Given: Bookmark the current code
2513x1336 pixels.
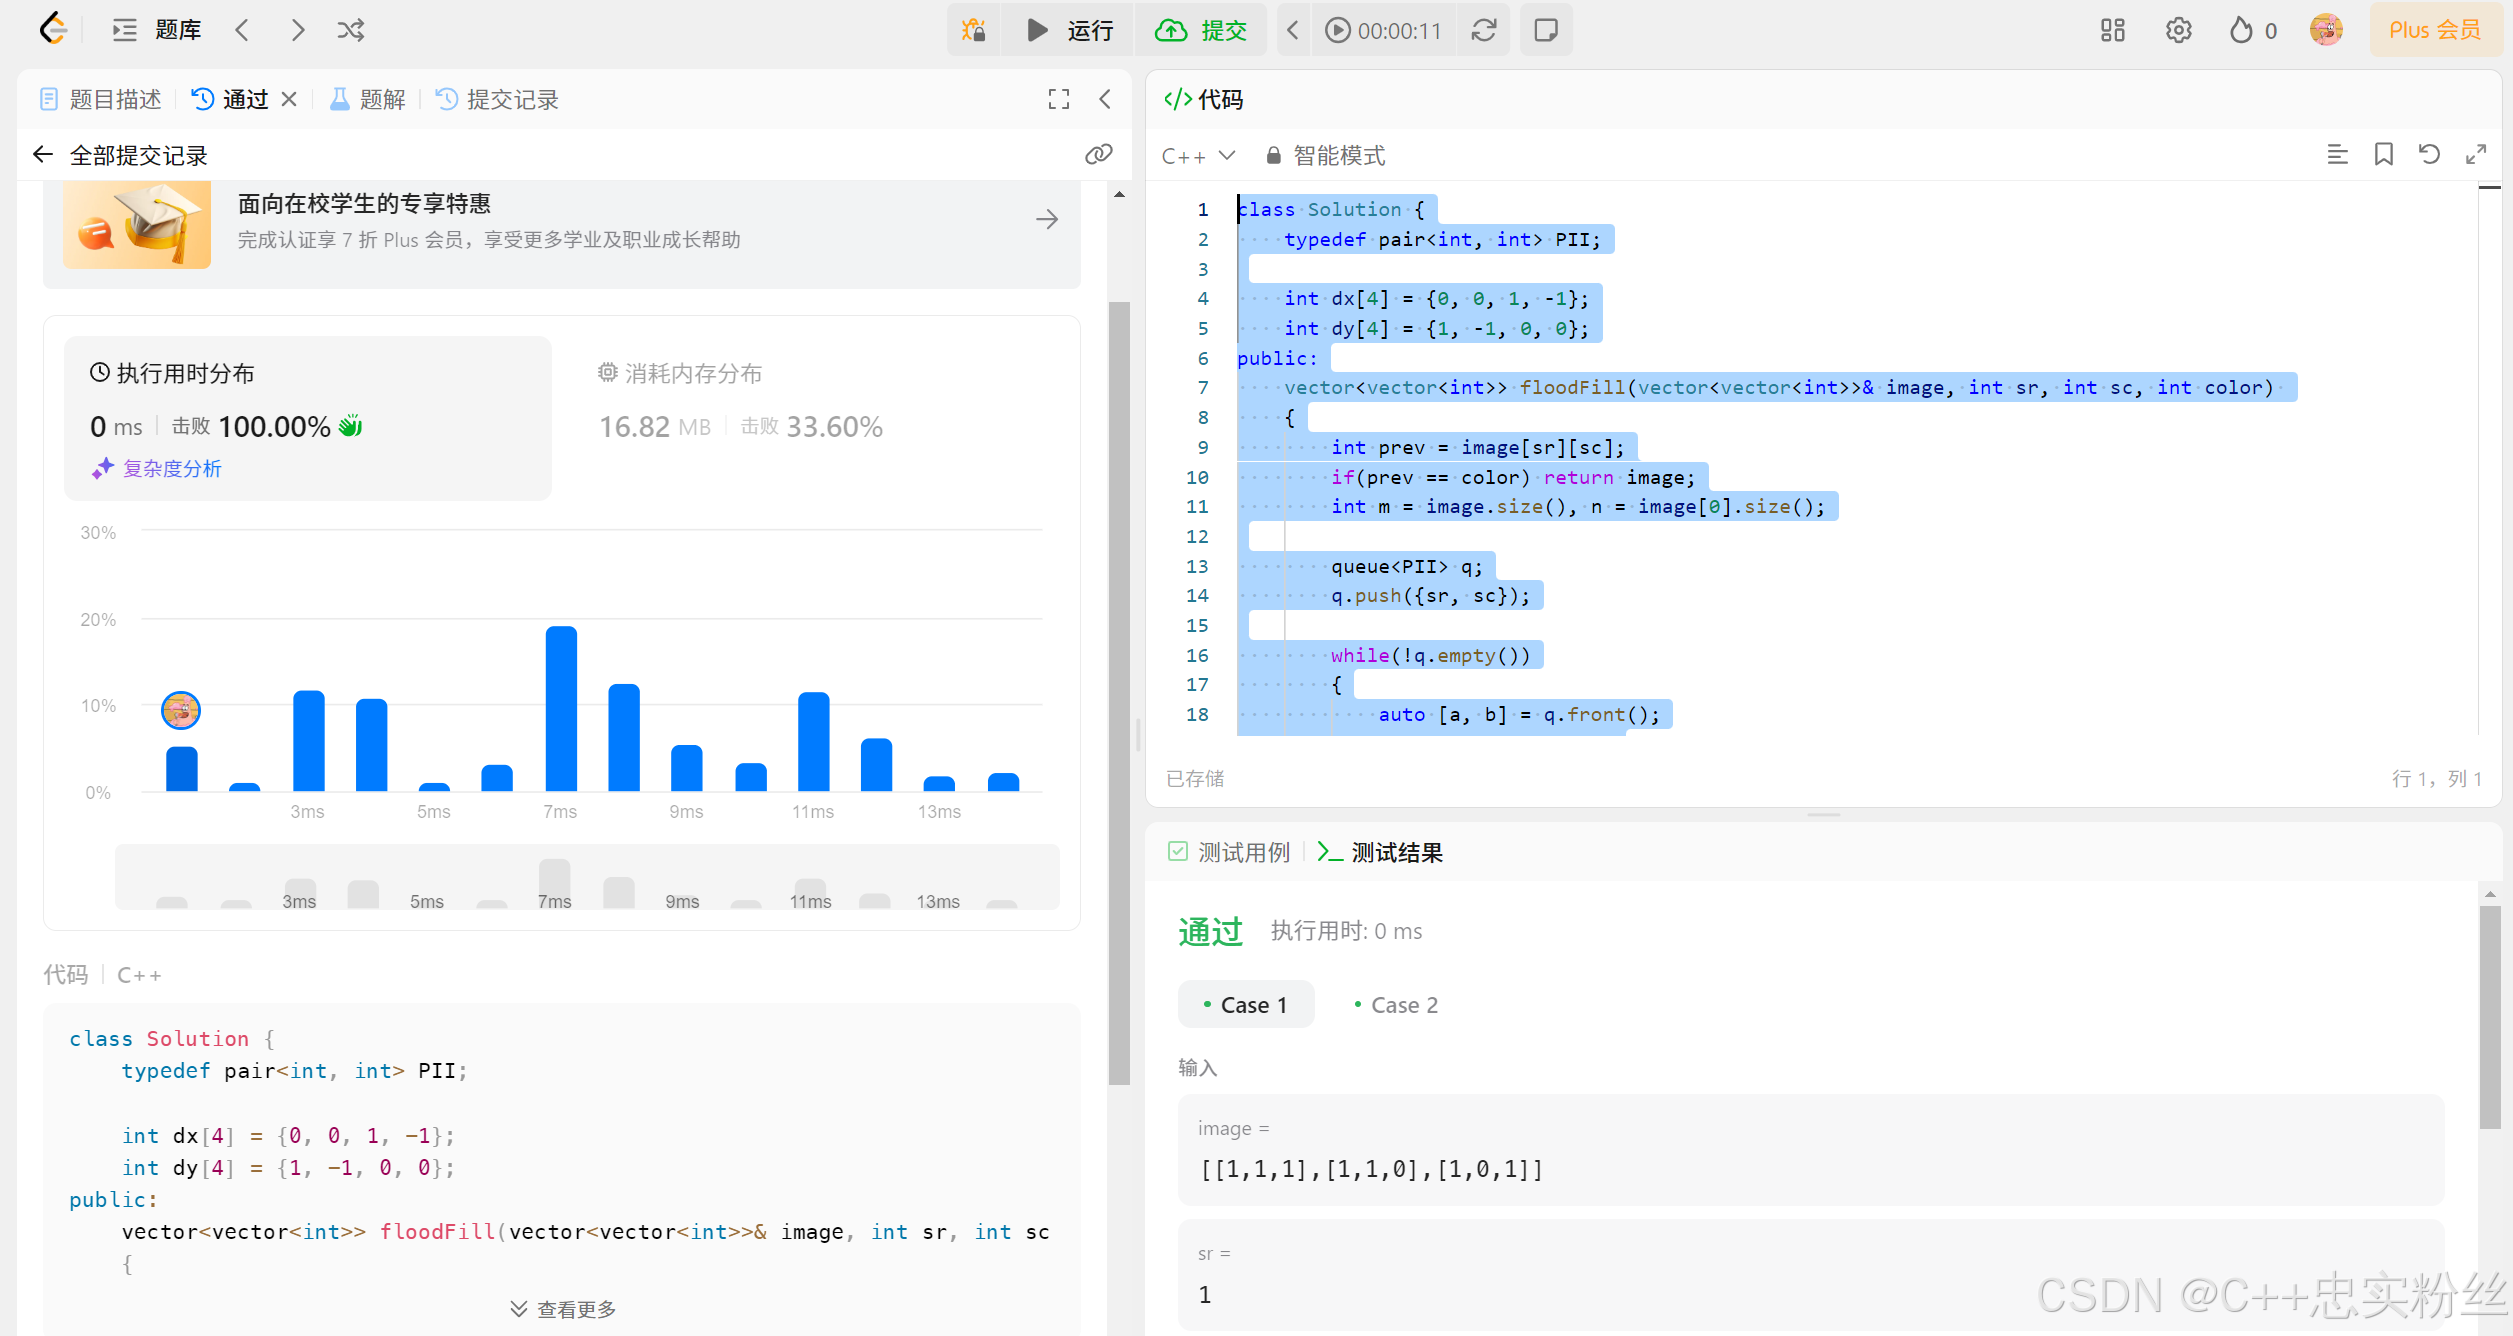Looking at the screenshot, I should (2384, 154).
